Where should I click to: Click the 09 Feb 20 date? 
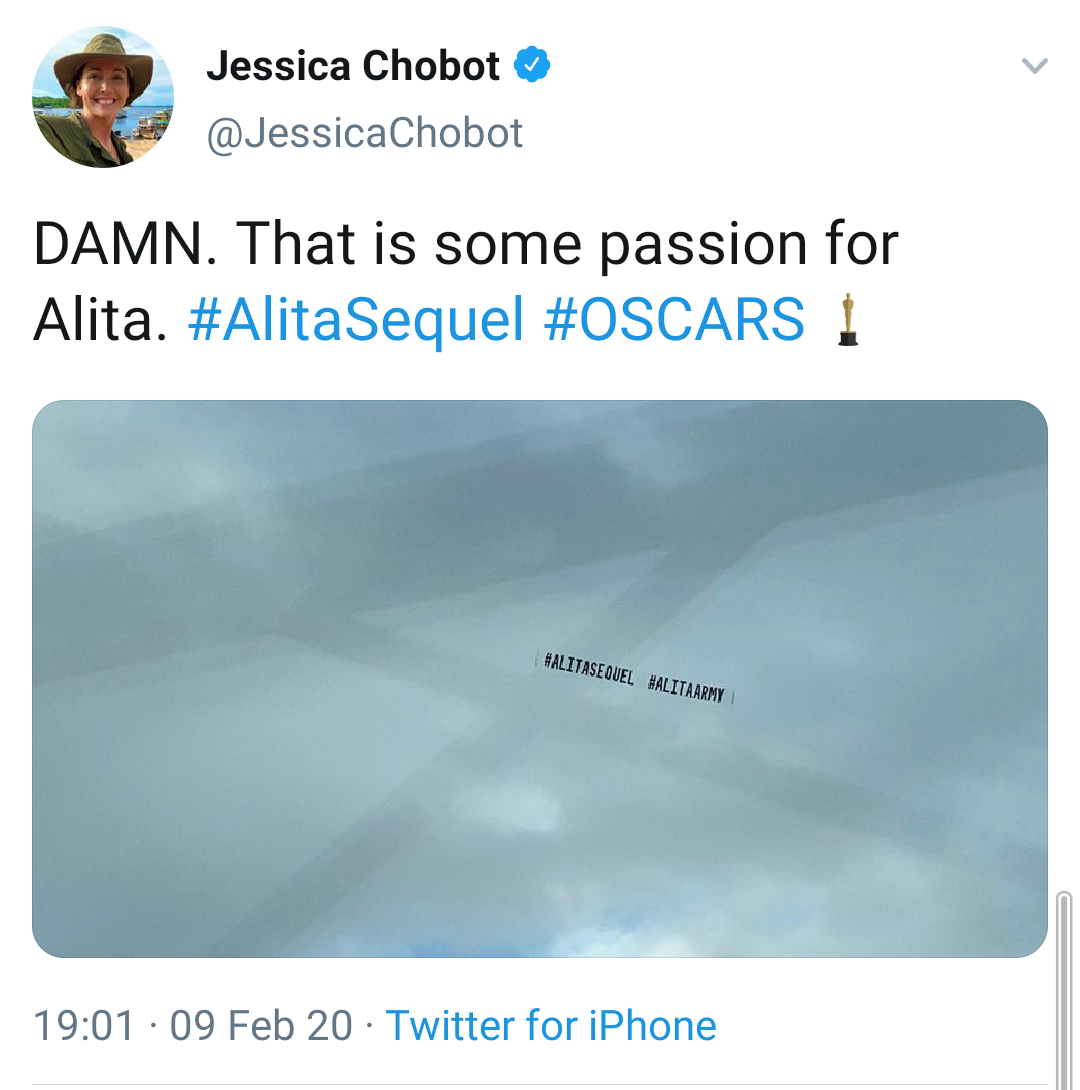coord(261,1026)
